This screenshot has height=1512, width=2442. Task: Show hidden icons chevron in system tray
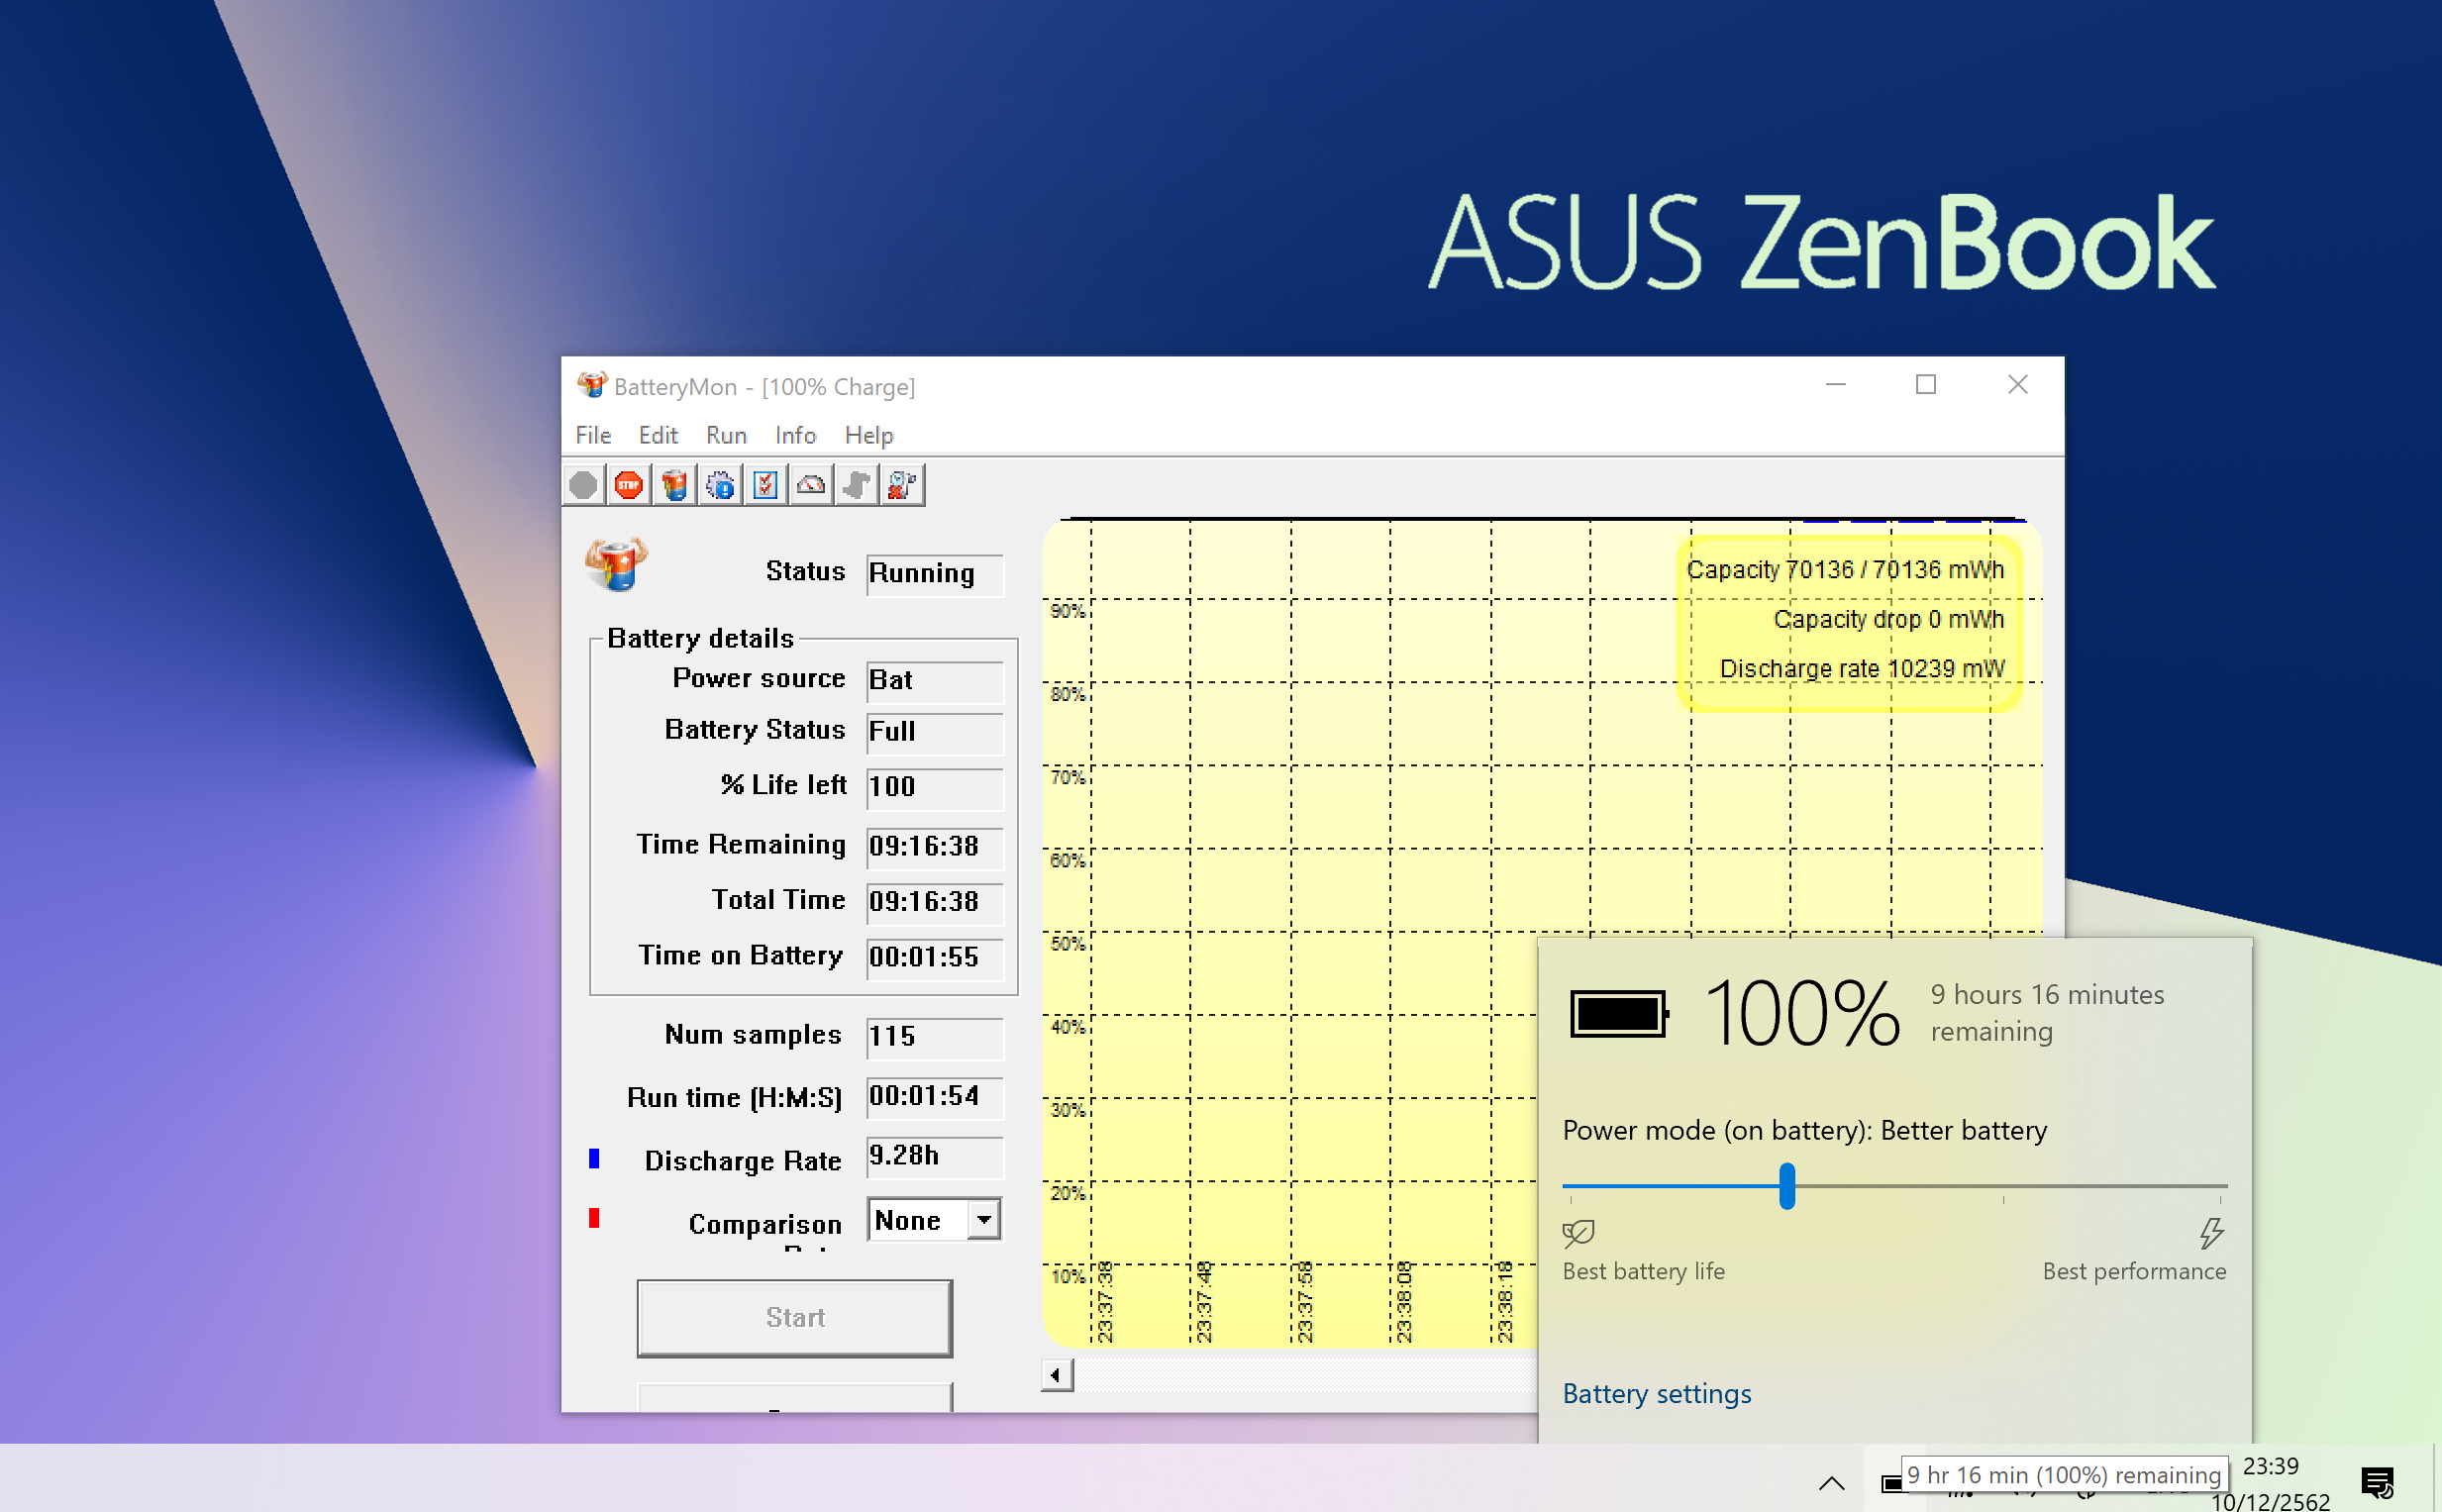click(x=1831, y=1484)
